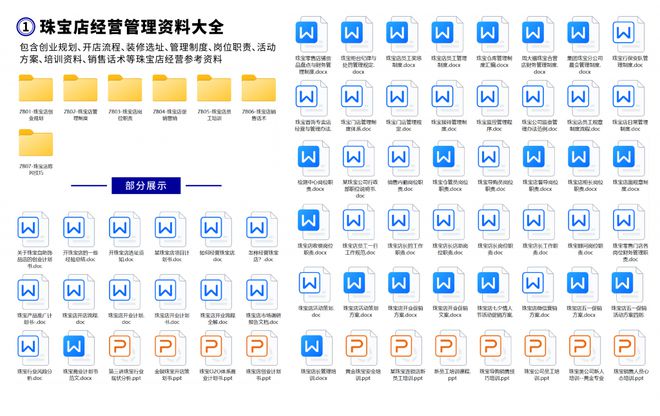Select 珠宝商业计划书范文.docx file
This screenshot has height=416, width=660.
point(78,349)
